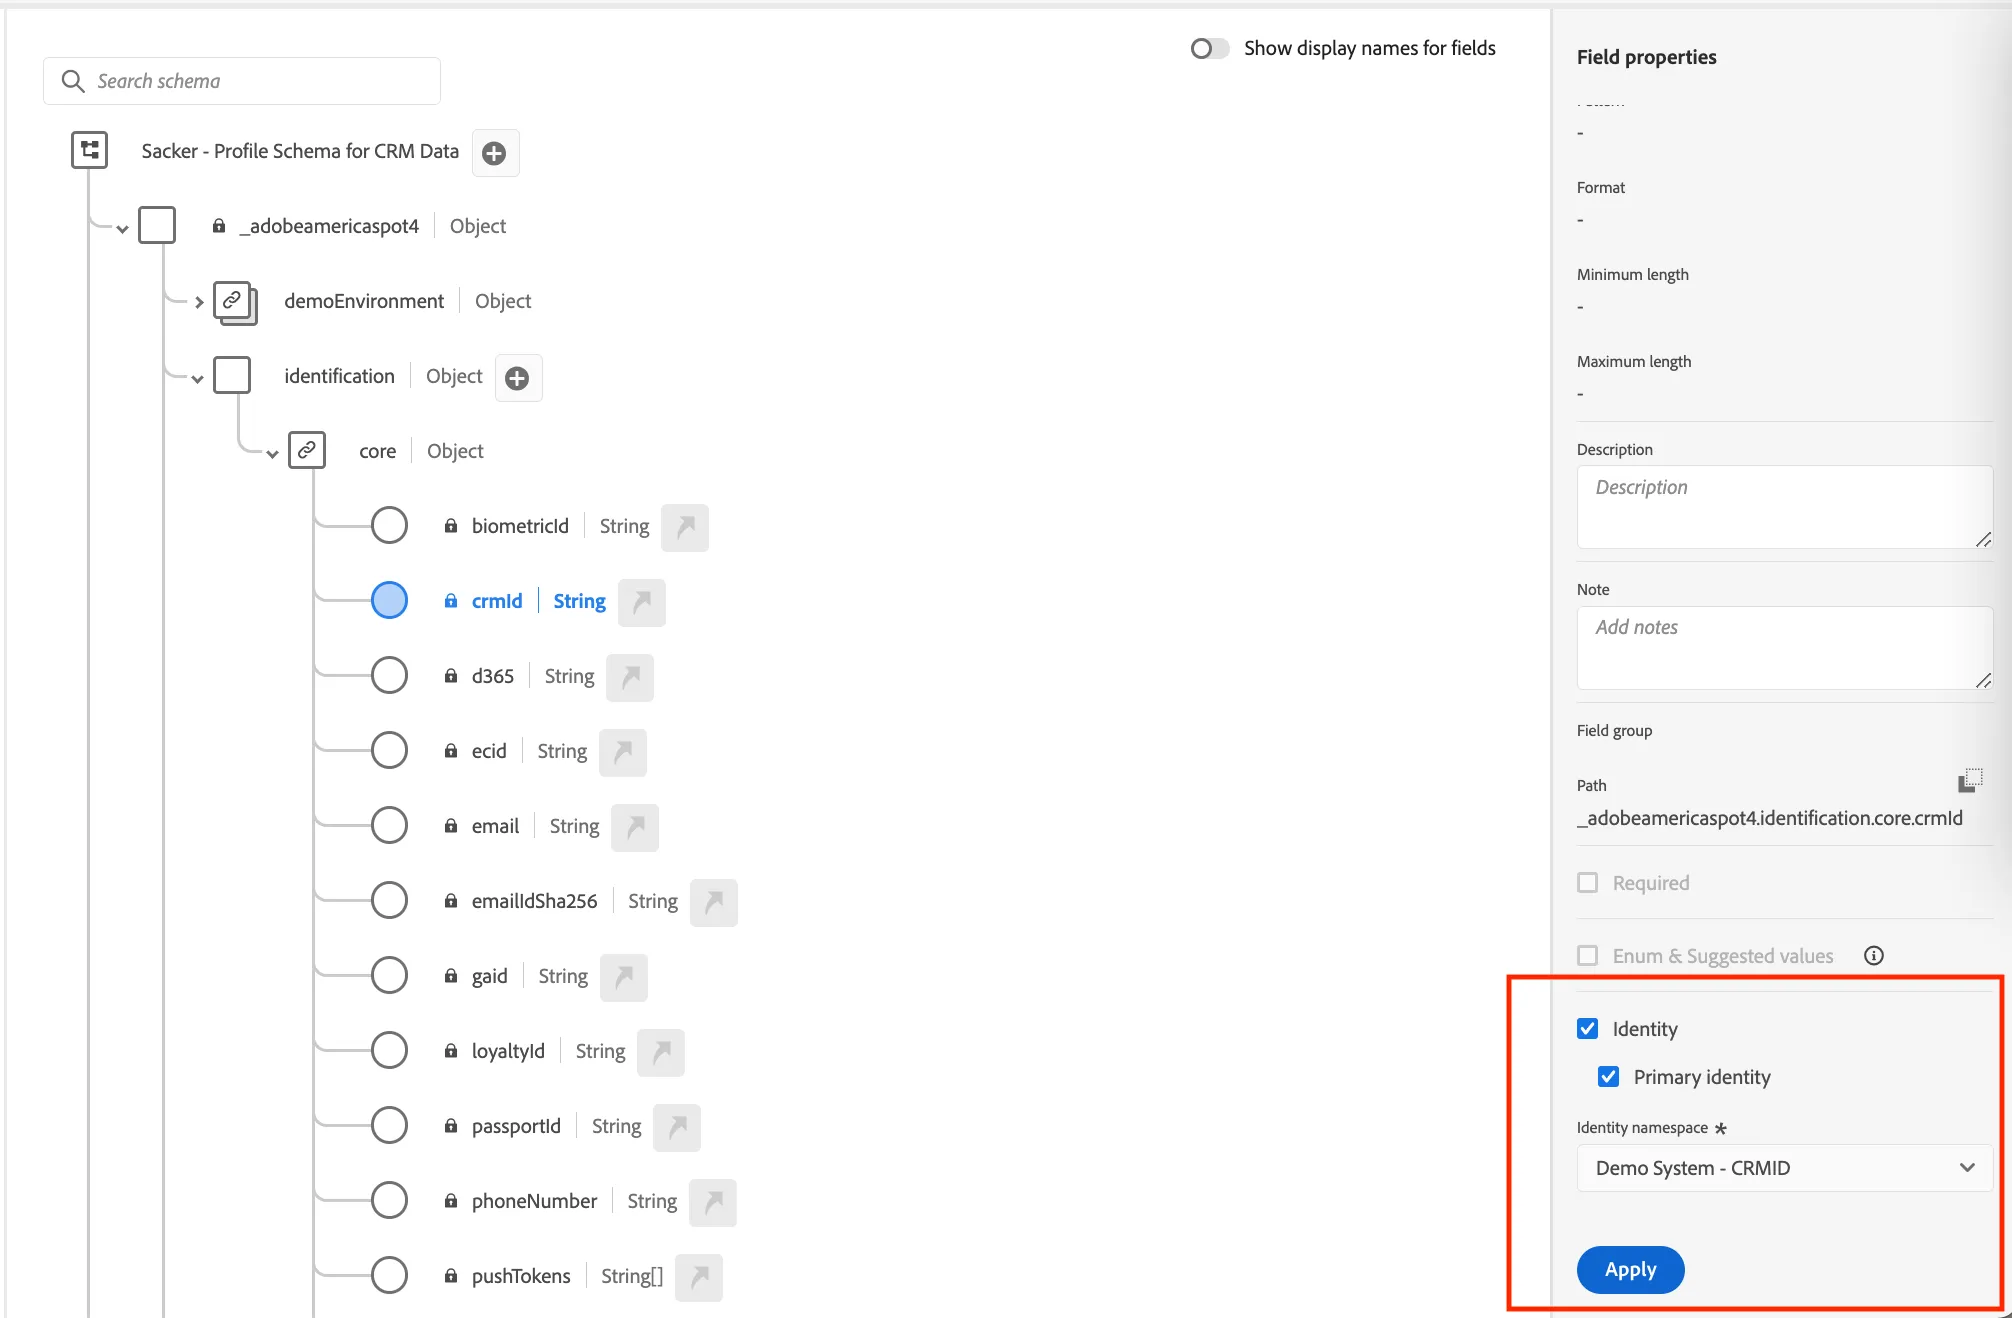Click the arrow icon beside email String

(x=635, y=827)
